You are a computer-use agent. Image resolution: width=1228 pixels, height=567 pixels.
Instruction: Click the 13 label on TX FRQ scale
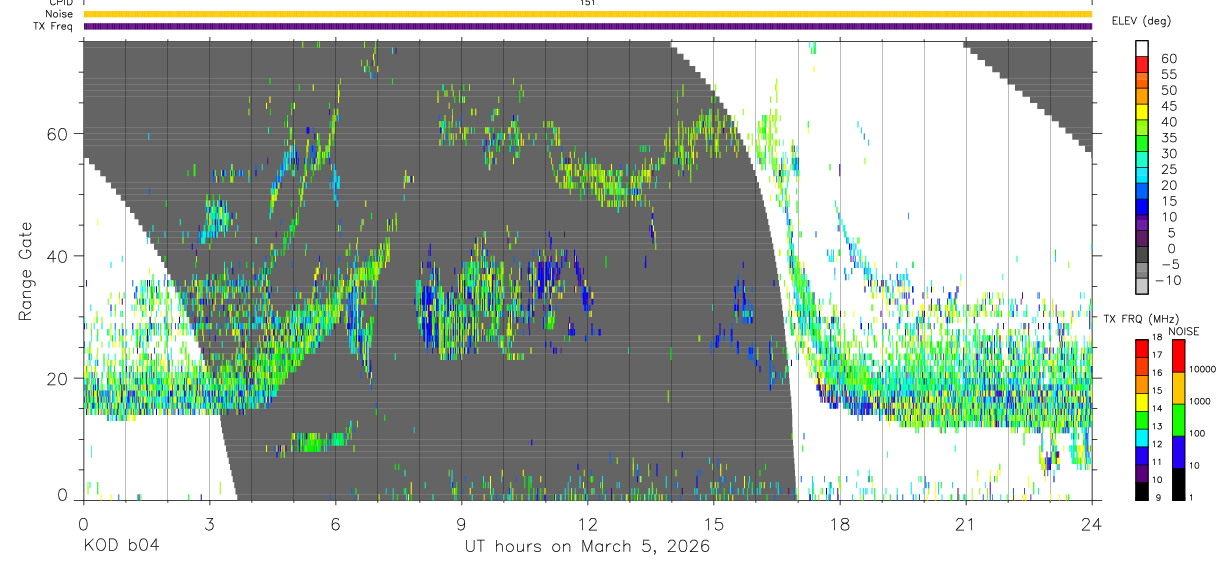1157,426
